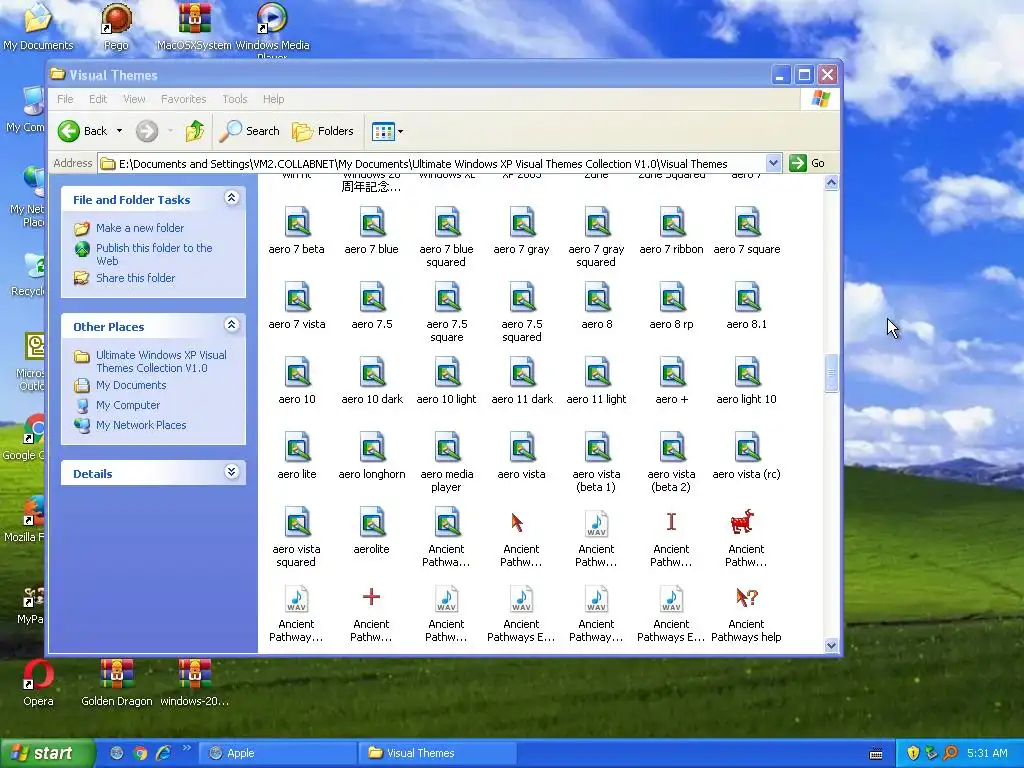Select the Ancient Pathways help cursor file

[746, 613]
